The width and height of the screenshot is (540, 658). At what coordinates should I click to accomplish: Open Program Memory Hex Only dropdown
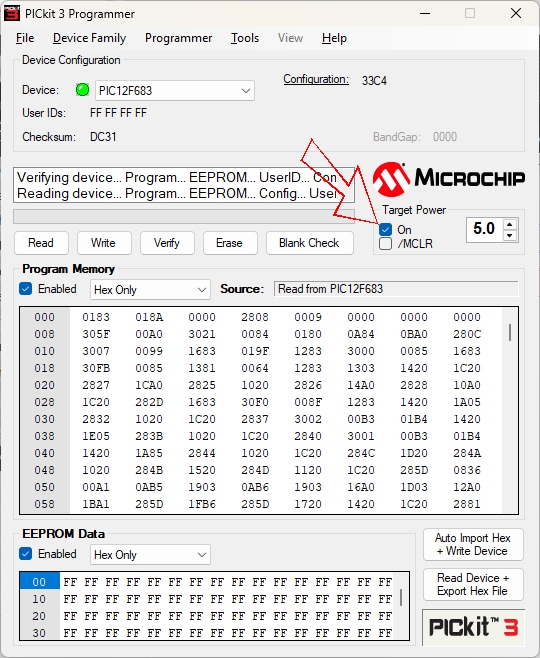click(x=150, y=290)
